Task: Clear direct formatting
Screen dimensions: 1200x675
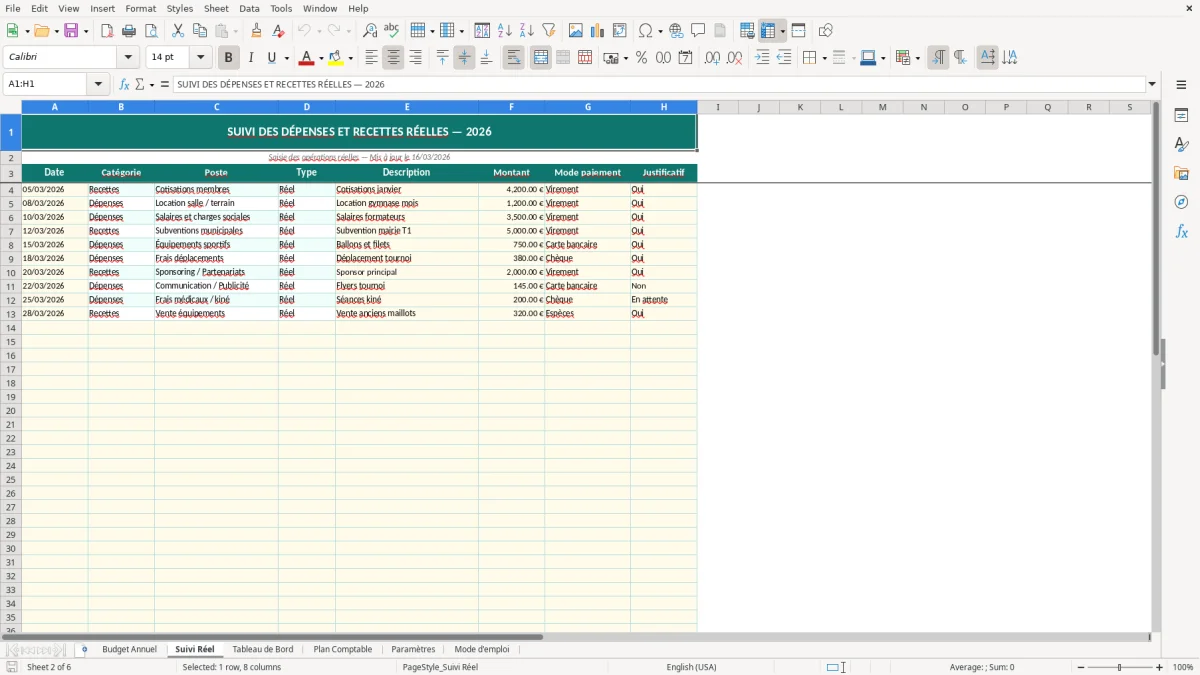Action: (x=278, y=31)
